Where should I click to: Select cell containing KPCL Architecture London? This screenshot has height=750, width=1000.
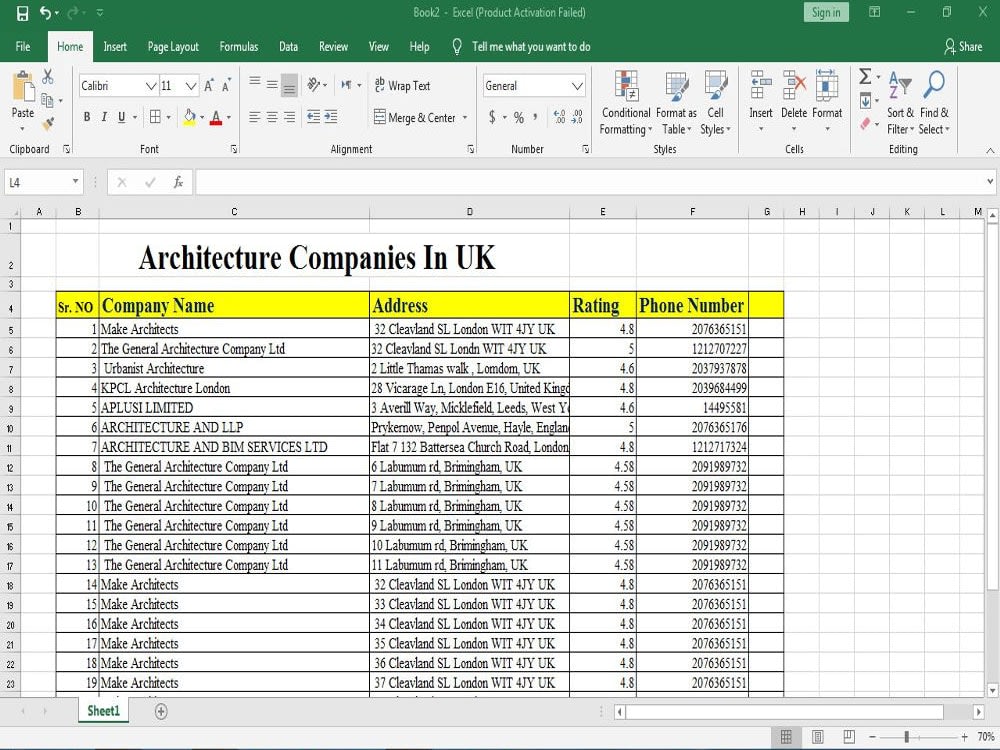tap(234, 388)
